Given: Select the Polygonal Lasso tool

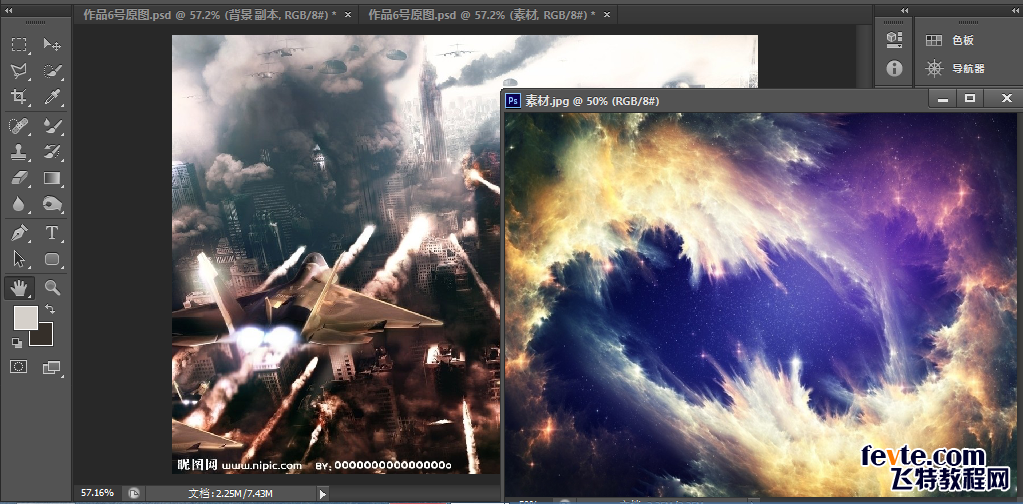Looking at the screenshot, I should pyautogui.click(x=19, y=70).
